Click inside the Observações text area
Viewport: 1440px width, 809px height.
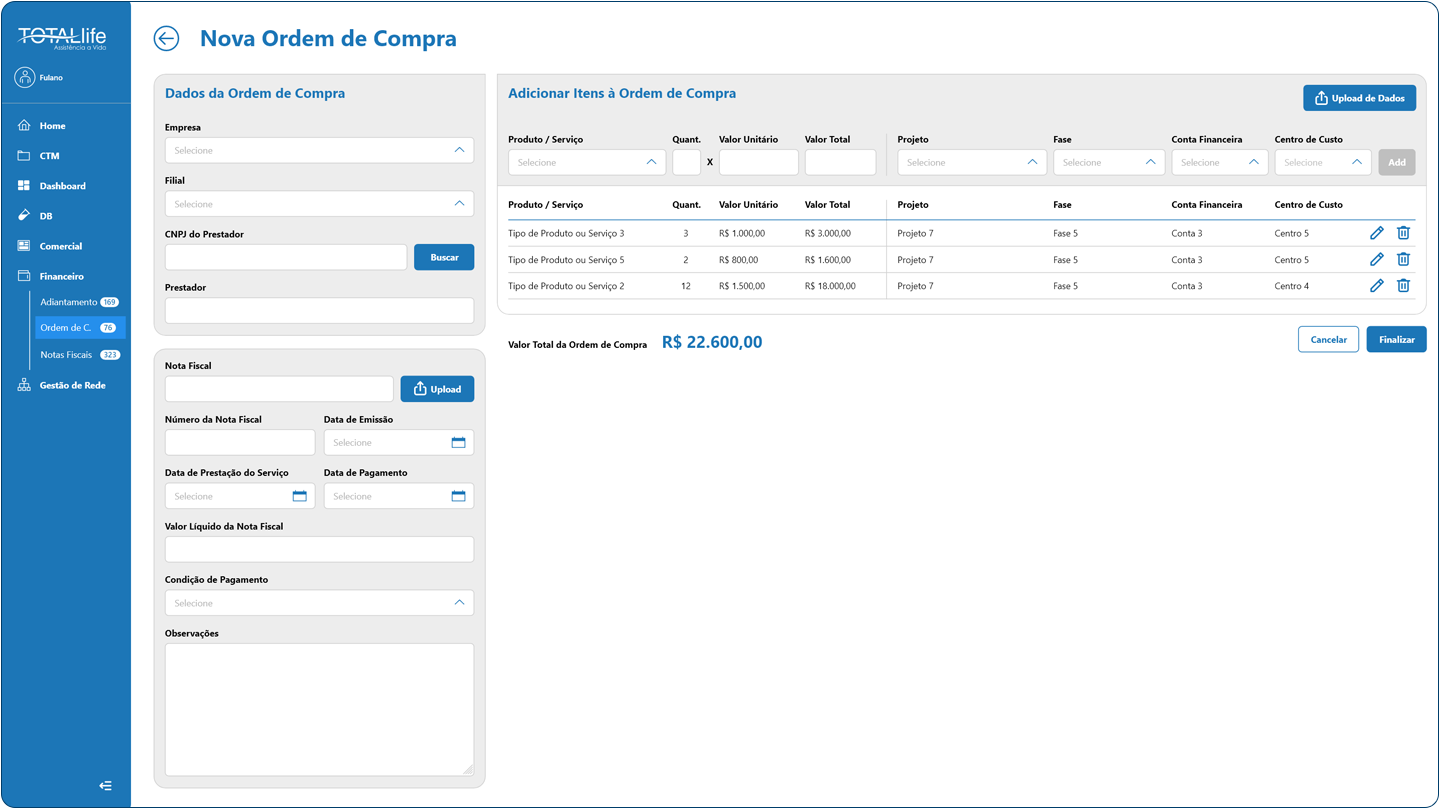[x=319, y=709]
